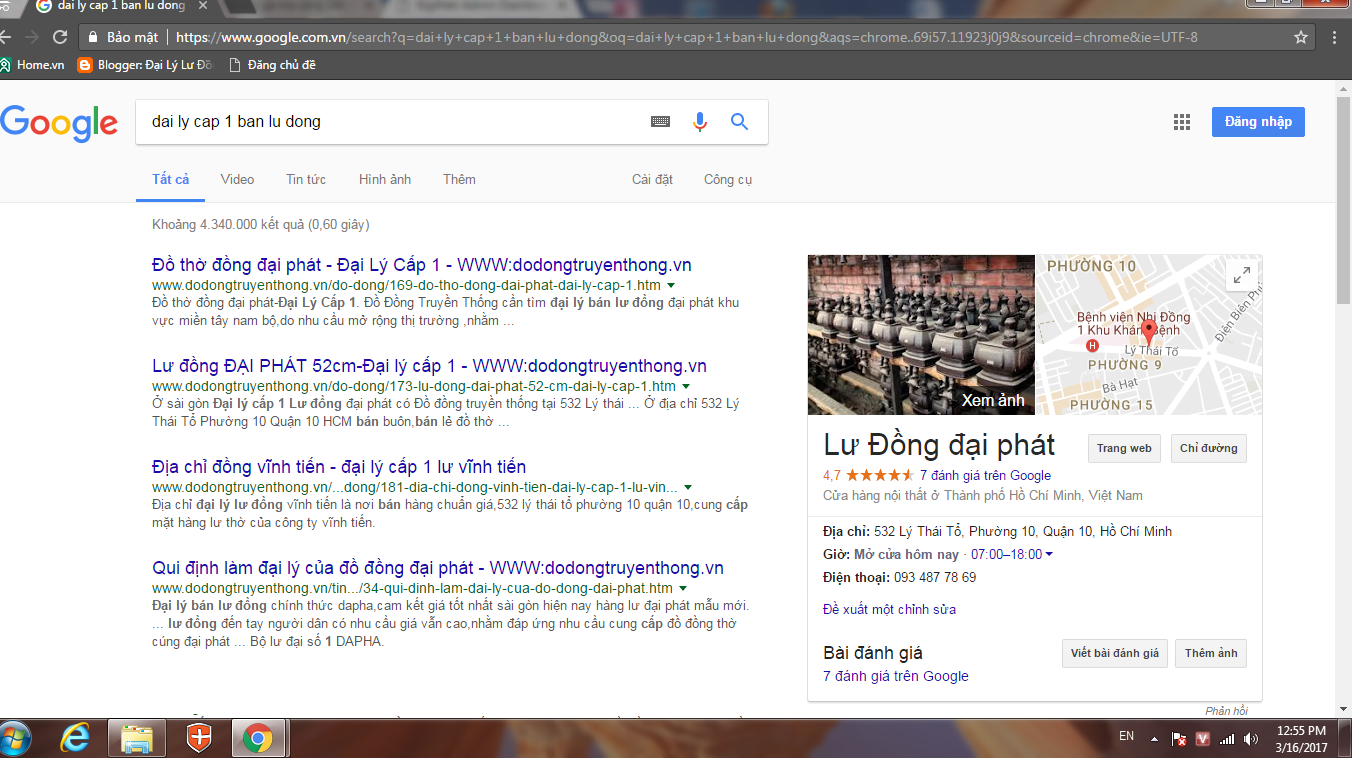Image resolution: width=1366 pixels, height=768 pixels.
Task: Expand the map with the fullscreen icon
Action: tap(1242, 275)
